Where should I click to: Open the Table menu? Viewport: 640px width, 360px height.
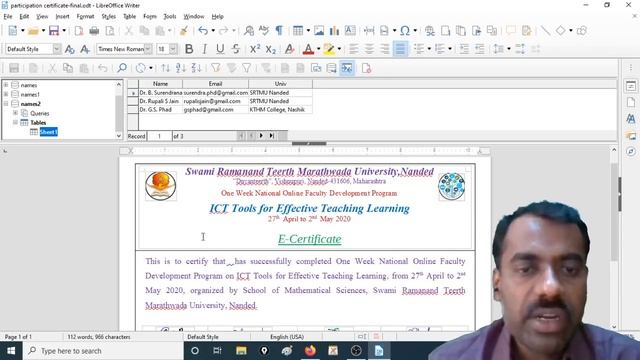click(129, 16)
